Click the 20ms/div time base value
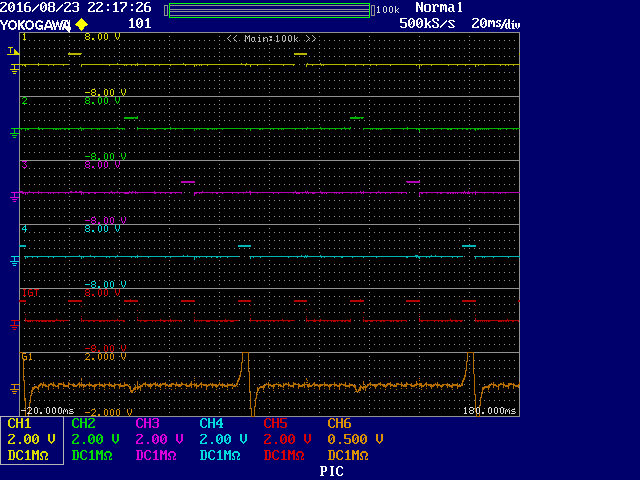The image size is (640, 480). pyautogui.click(x=496, y=23)
